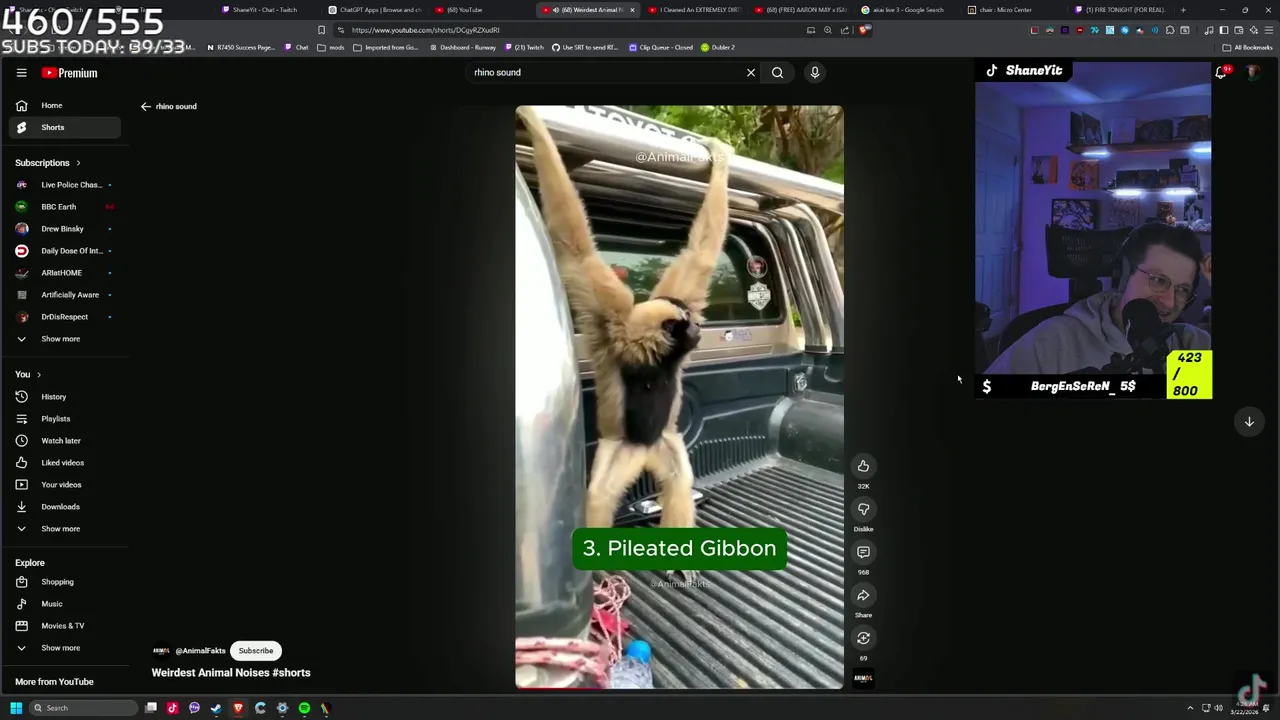The image size is (1280, 720).
Task: Go to the next Short with down arrow
Action: coord(1249,422)
